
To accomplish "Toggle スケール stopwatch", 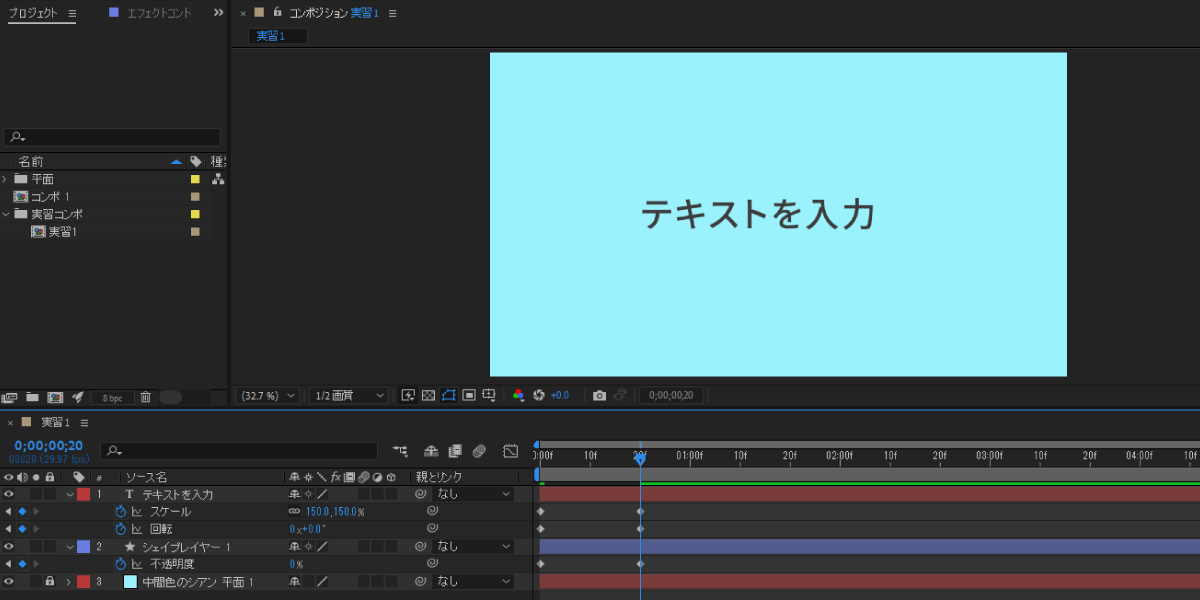I will click(x=121, y=511).
